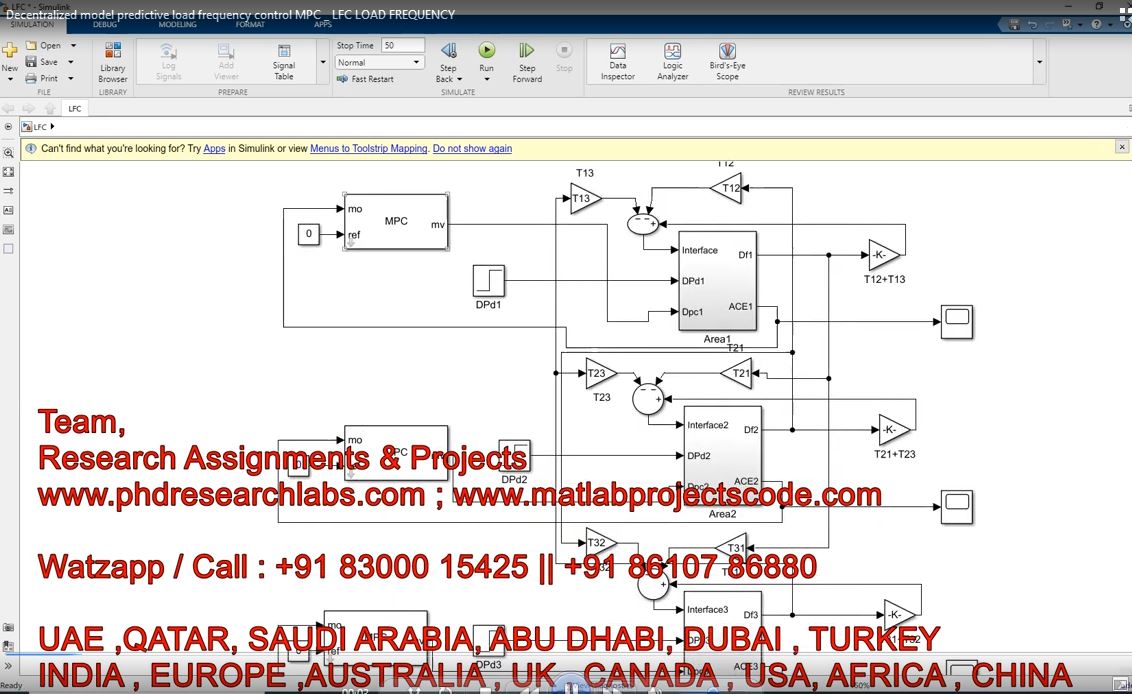1132x694 pixels.
Task: Select the Area box tool in the left palette
Action: pyautogui.click(x=9, y=248)
